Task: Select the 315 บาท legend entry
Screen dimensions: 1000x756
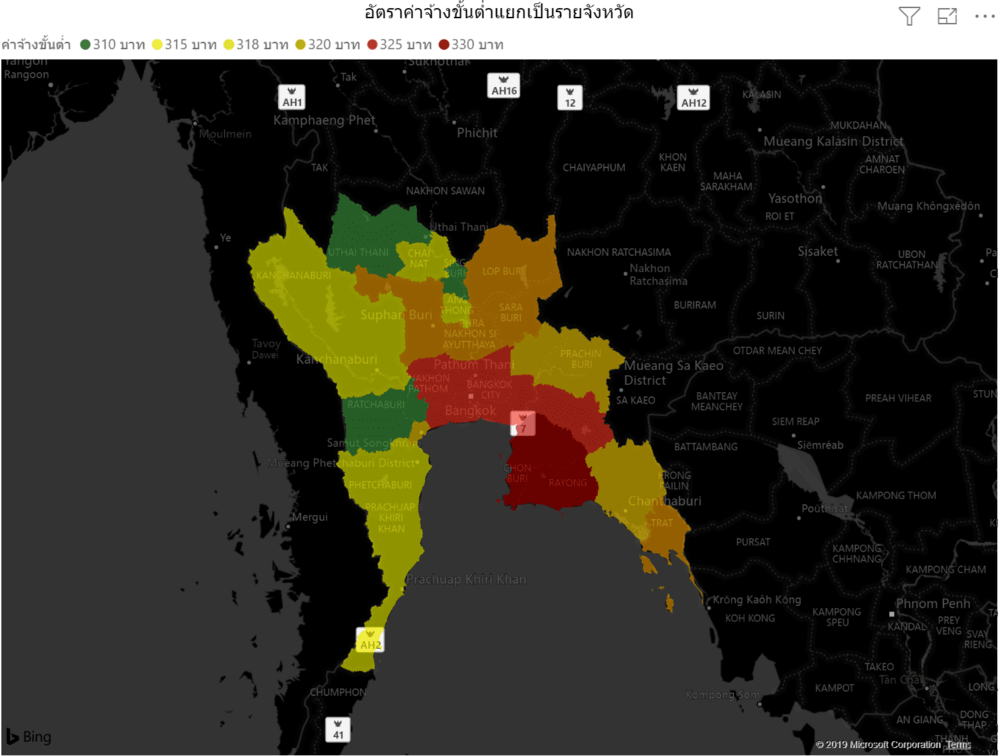Action: pos(182,45)
